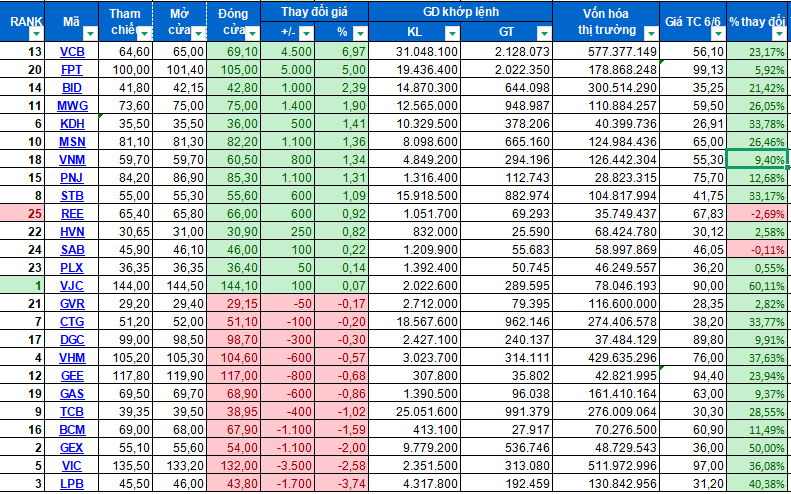
Task: Select VJC rank cell showing 1
Action: pyautogui.click(x=22, y=286)
